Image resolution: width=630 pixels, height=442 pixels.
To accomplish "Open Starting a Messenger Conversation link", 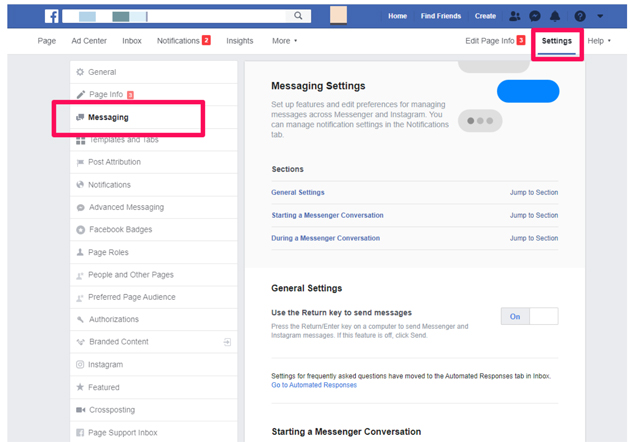I will 327,215.
